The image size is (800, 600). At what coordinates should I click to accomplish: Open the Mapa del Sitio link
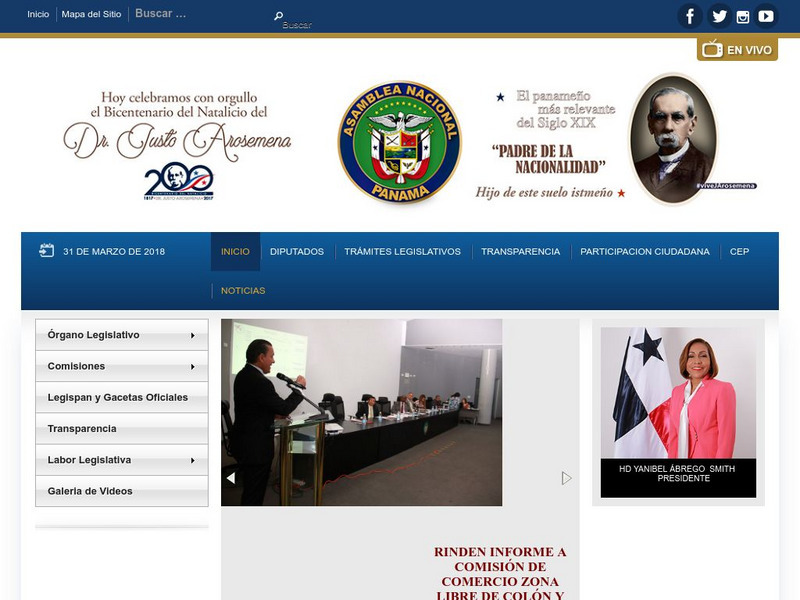point(90,14)
